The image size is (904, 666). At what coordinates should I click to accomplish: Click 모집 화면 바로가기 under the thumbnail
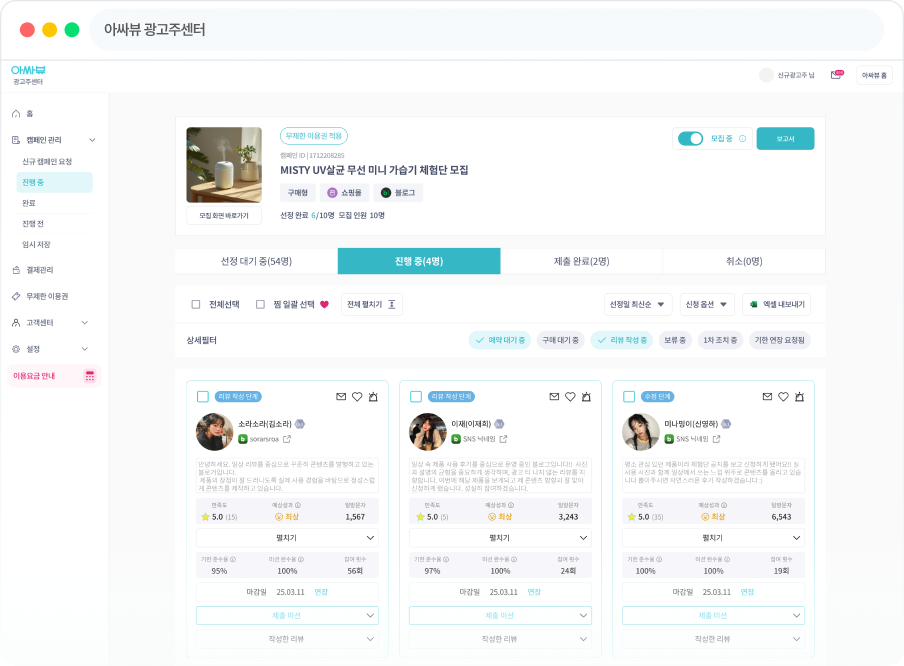[x=224, y=216]
